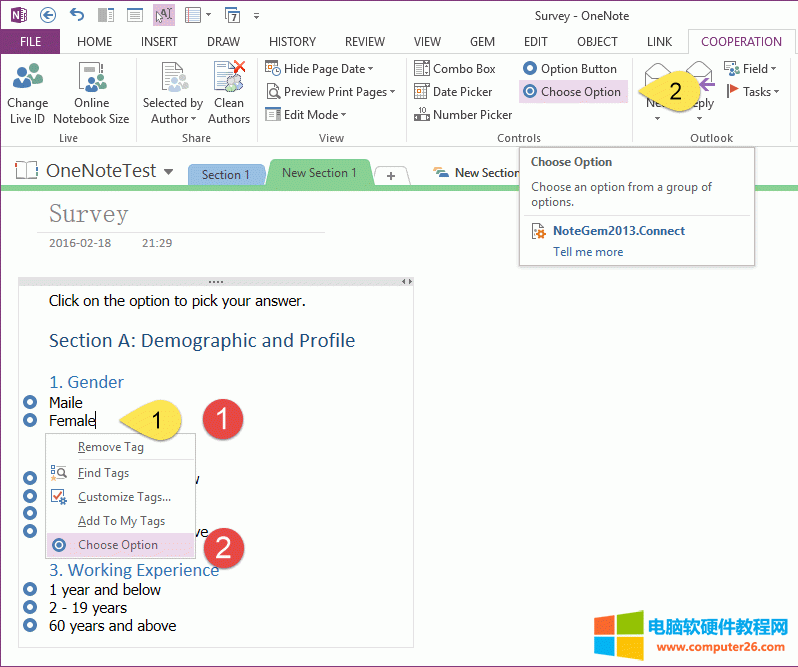
Task: Switch to the VIEW ribbon tab
Action: coord(427,42)
